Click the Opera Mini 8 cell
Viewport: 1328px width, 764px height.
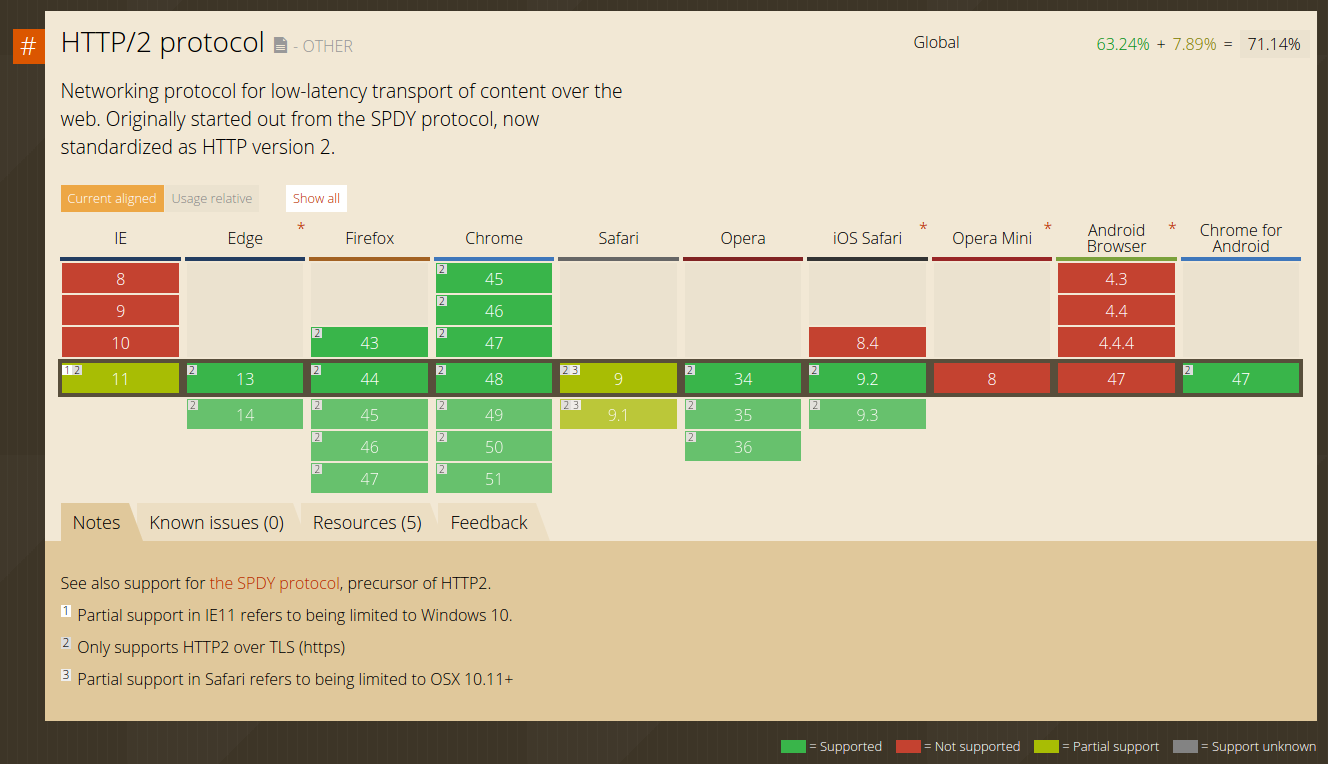tap(992, 379)
